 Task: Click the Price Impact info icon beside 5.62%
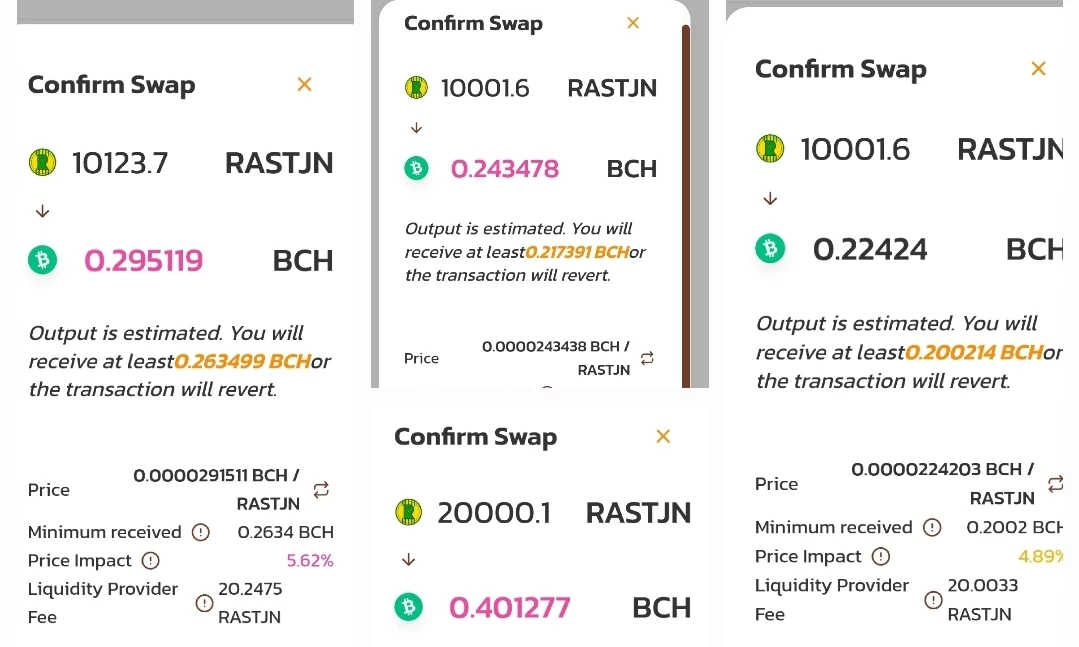click(150, 561)
